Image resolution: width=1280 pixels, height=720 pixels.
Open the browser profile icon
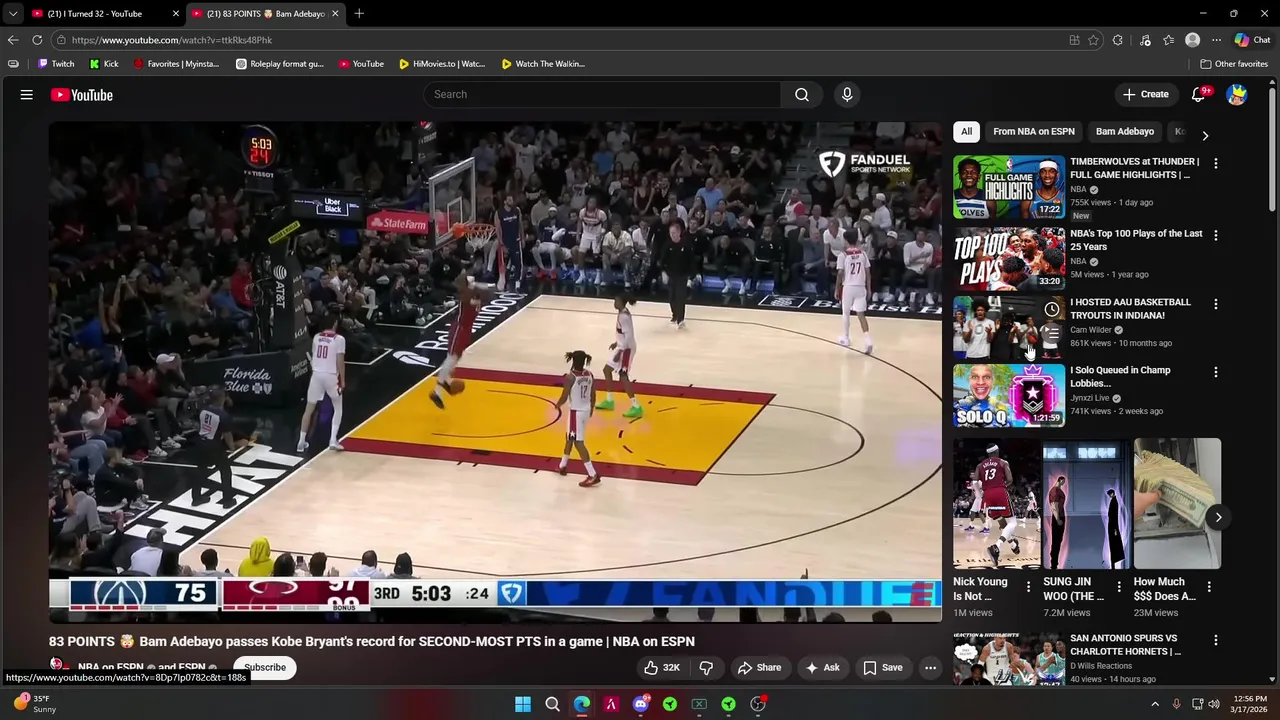pos(1192,40)
